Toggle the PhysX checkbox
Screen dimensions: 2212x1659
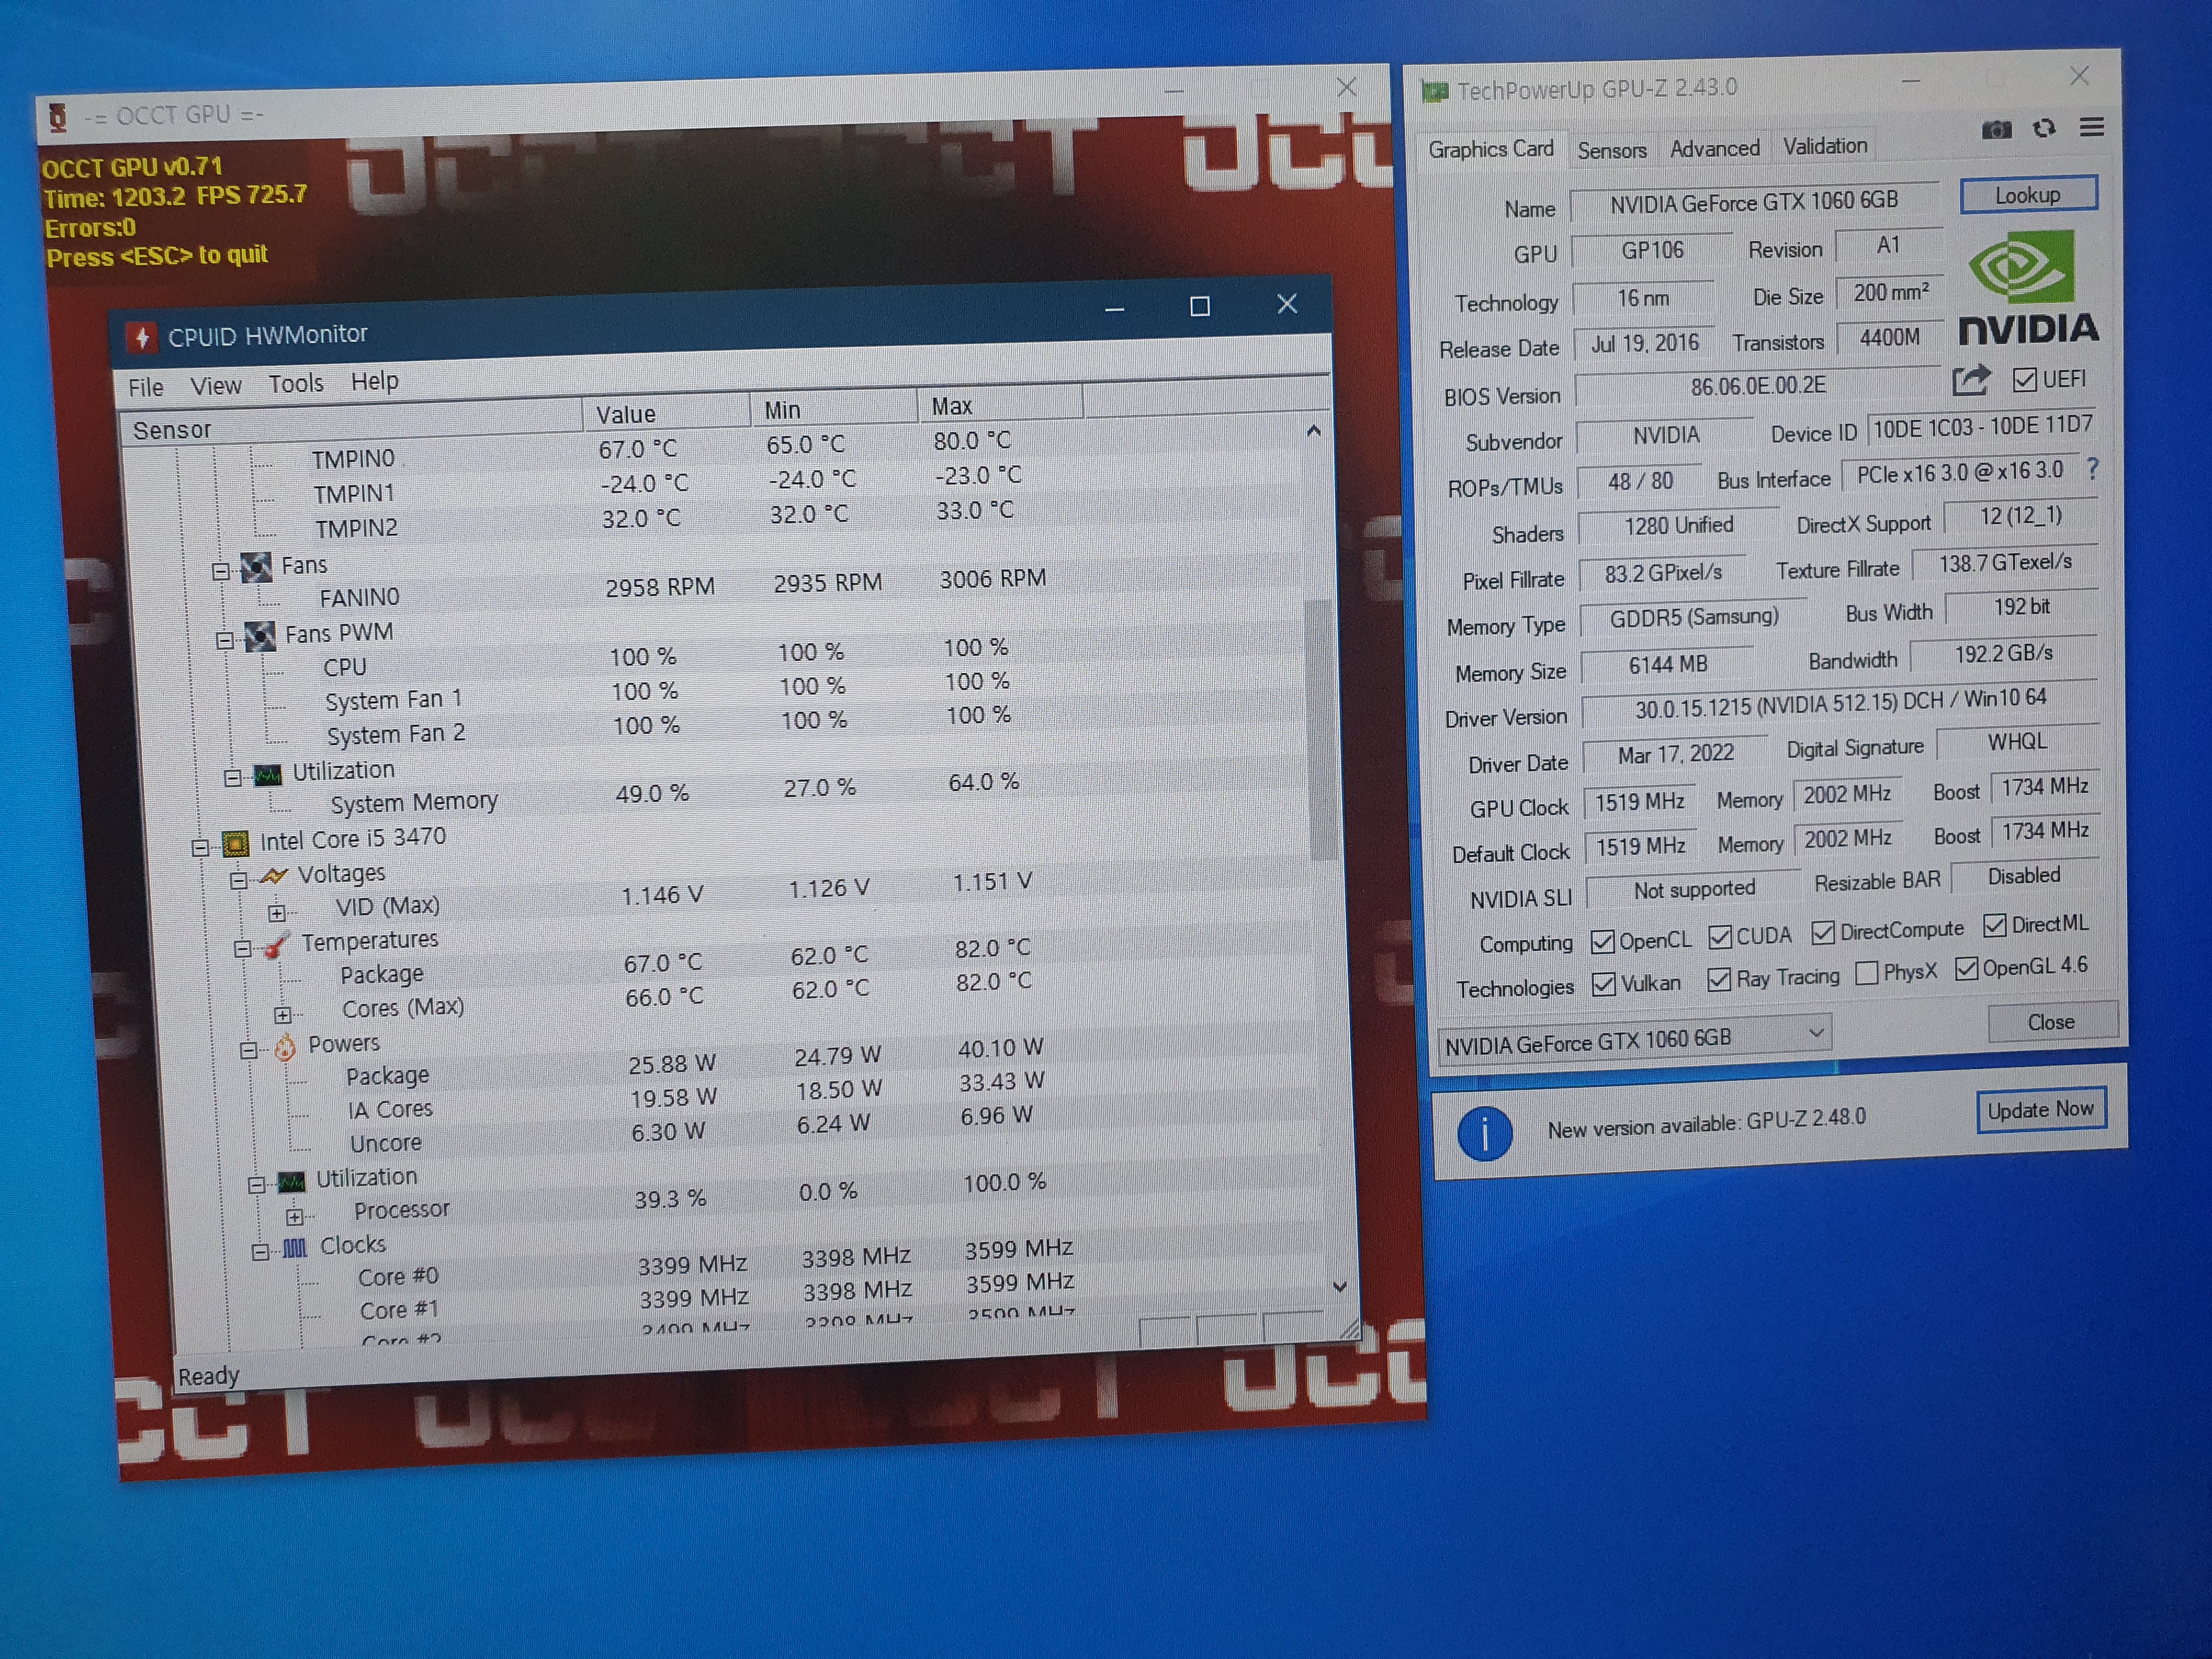point(1866,973)
